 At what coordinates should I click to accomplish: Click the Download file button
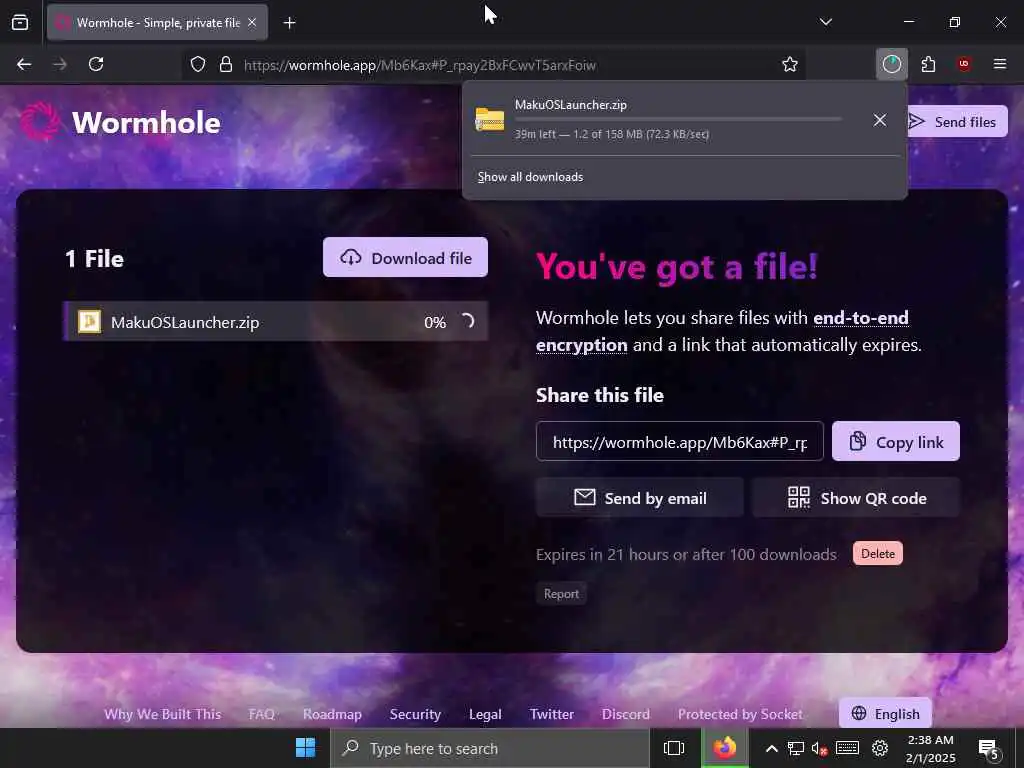tap(405, 257)
